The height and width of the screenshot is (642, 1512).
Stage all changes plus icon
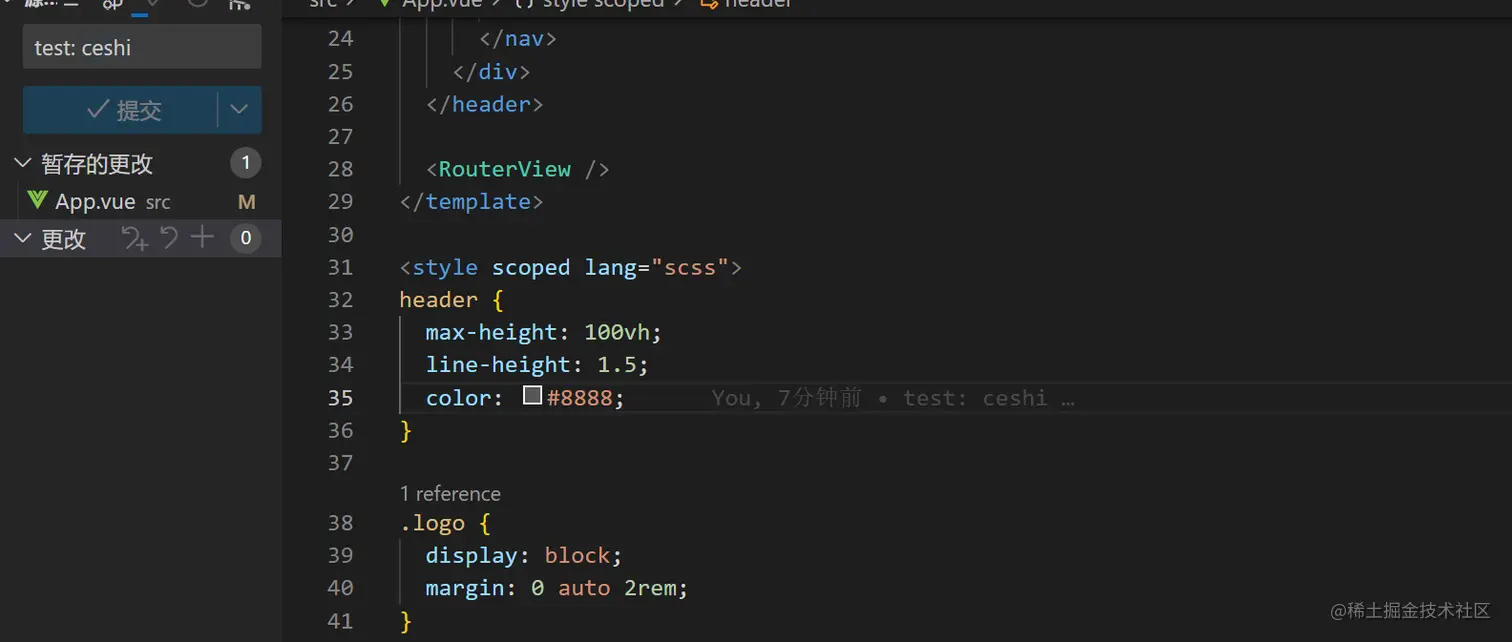point(203,237)
